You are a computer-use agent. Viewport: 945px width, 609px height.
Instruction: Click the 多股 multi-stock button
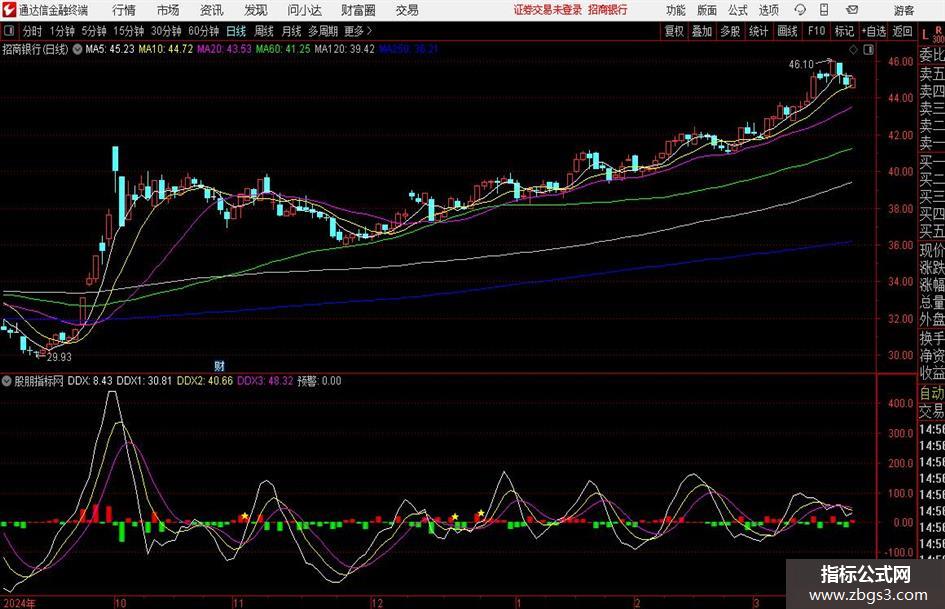(730, 31)
